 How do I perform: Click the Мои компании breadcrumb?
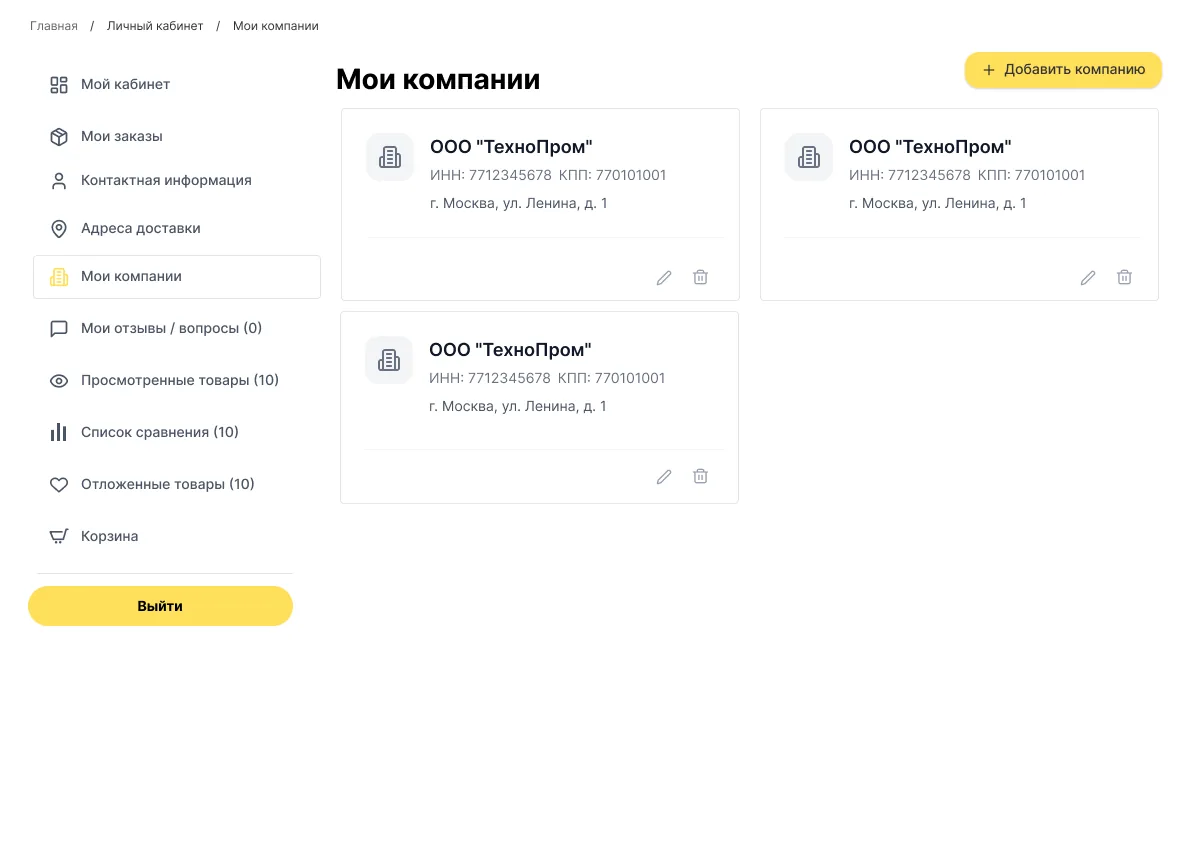(276, 26)
